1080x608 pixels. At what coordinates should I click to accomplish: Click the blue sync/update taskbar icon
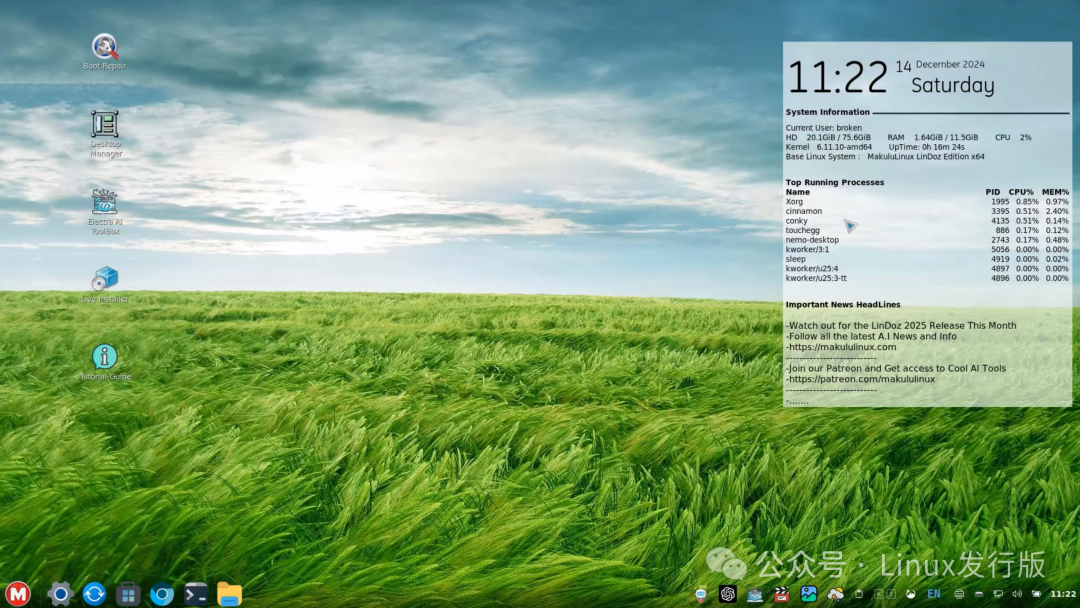93,594
